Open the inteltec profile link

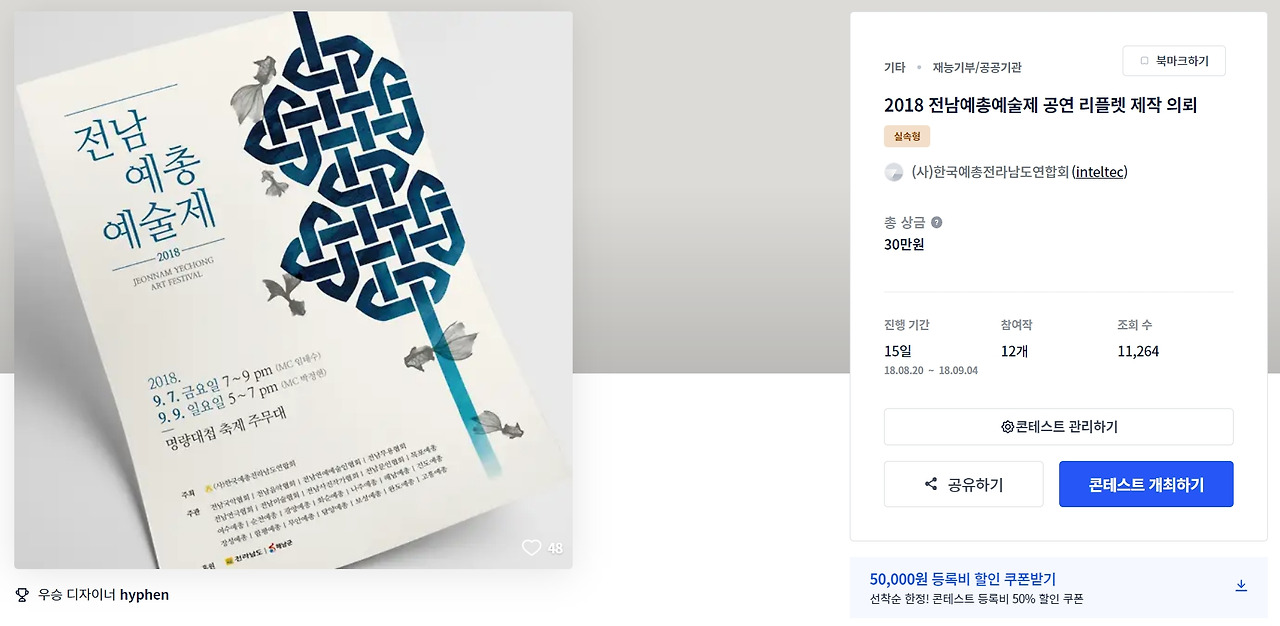[1100, 172]
